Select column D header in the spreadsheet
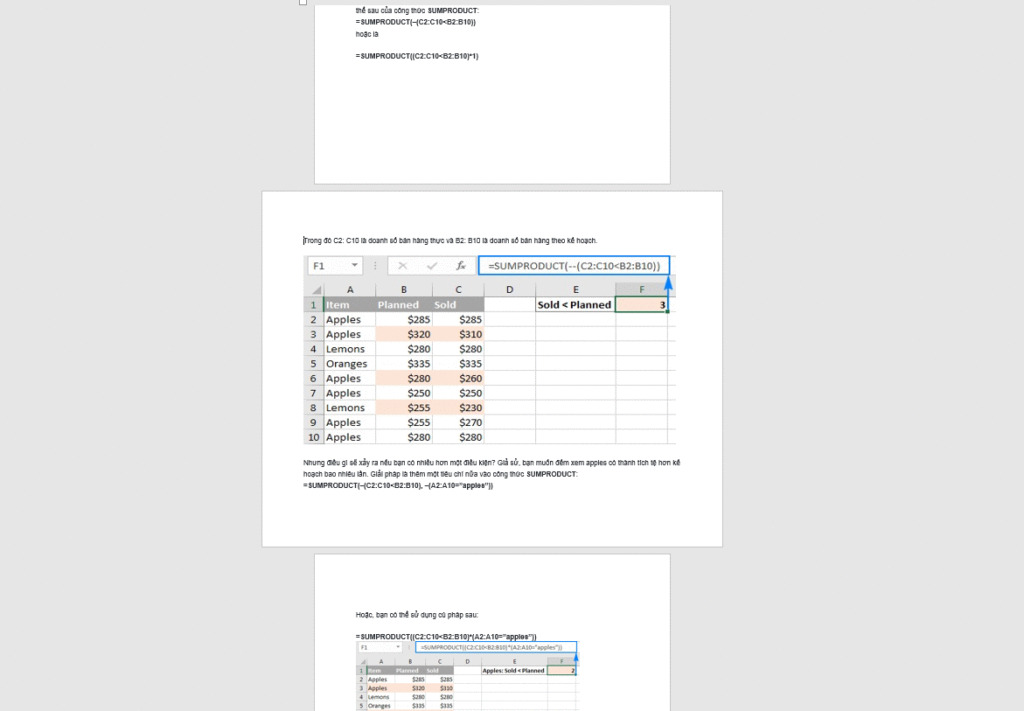 (x=509, y=290)
